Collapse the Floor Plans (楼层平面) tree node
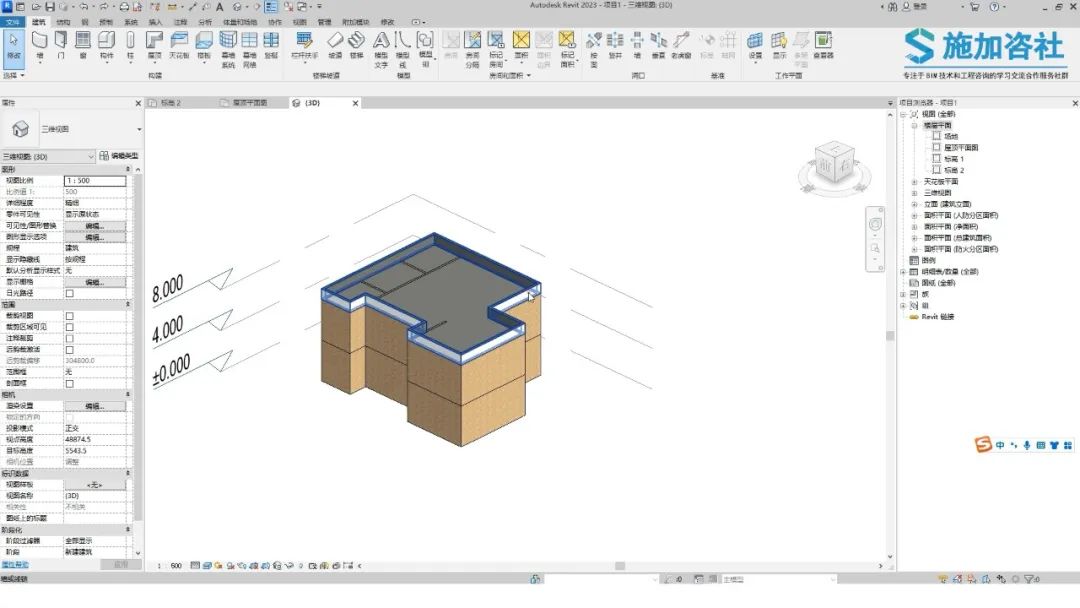The image size is (1080, 608). click(x=915, y=125)
